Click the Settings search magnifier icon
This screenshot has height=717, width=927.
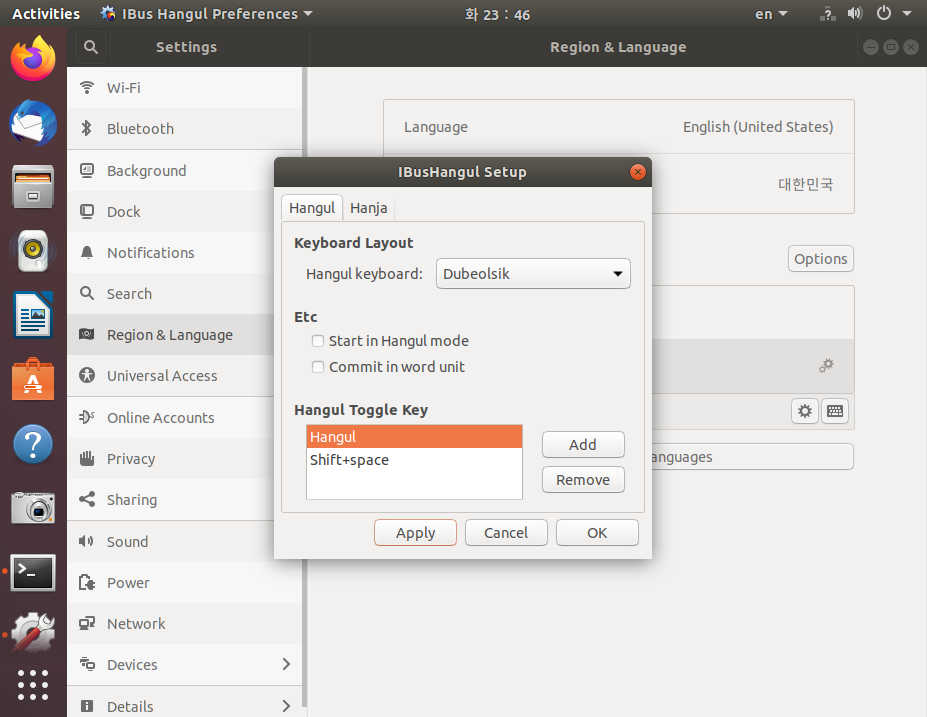tap(90, 47)
